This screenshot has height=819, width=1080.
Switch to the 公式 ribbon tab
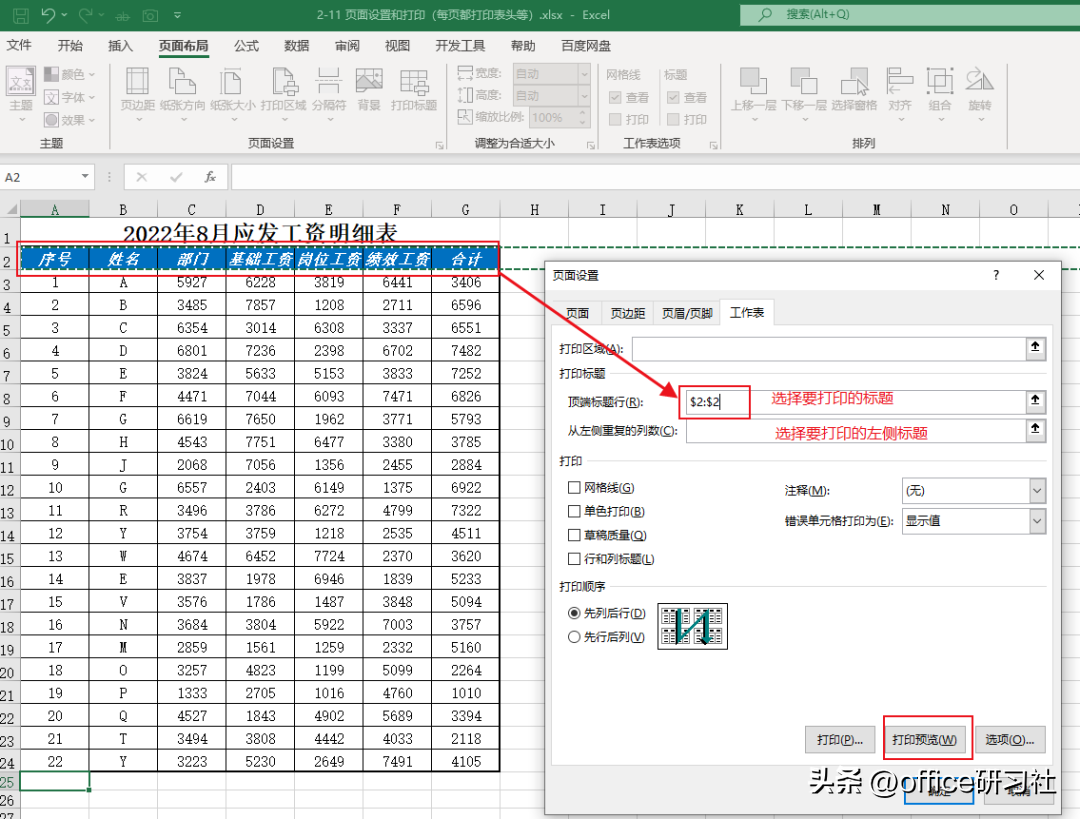[246, 45]
